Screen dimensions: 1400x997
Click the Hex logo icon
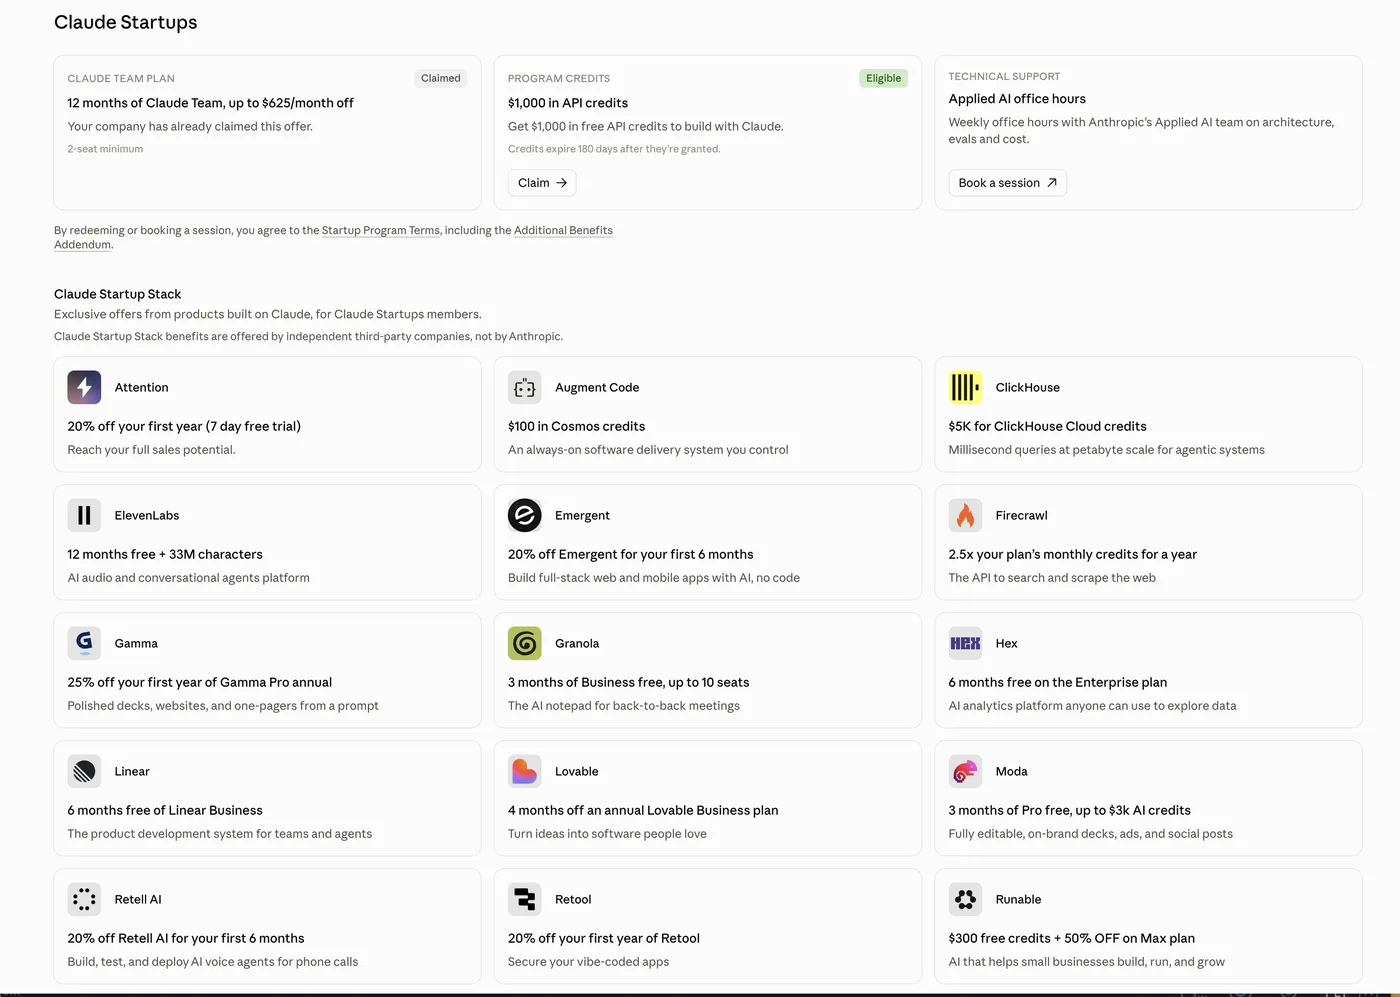pyautogui.click(x=965, y=643)
